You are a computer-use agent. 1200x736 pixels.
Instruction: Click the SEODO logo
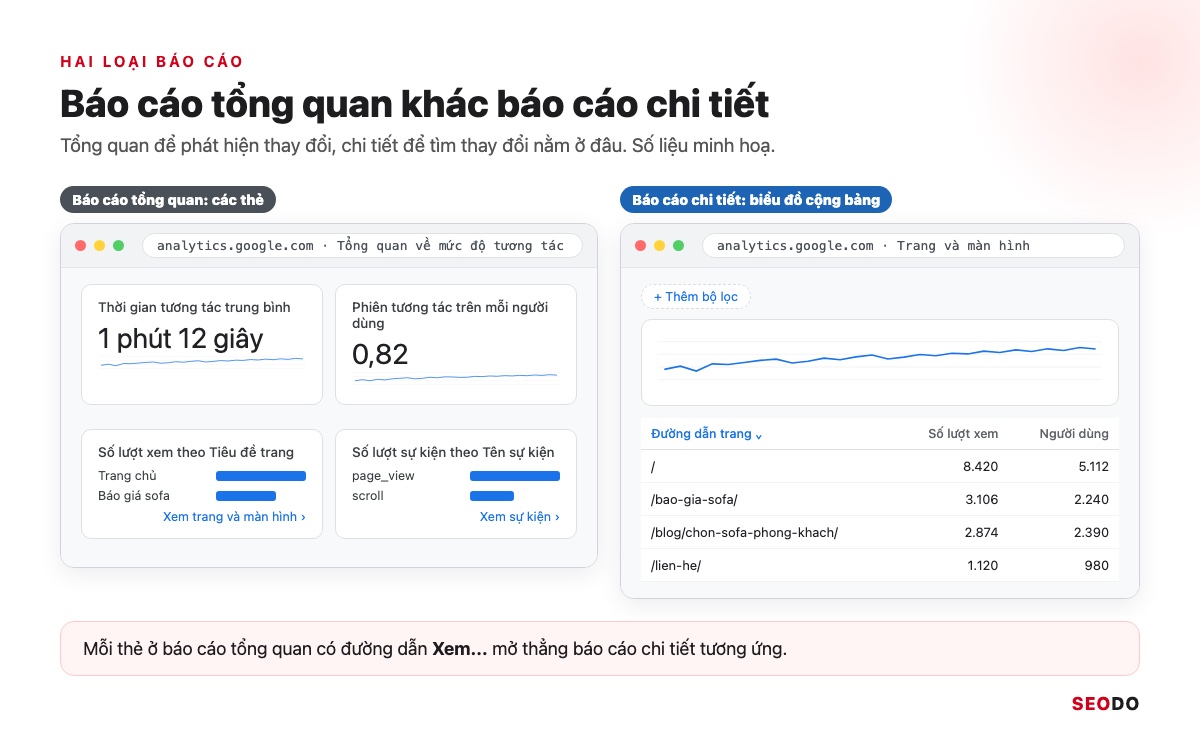[1105, 703]
